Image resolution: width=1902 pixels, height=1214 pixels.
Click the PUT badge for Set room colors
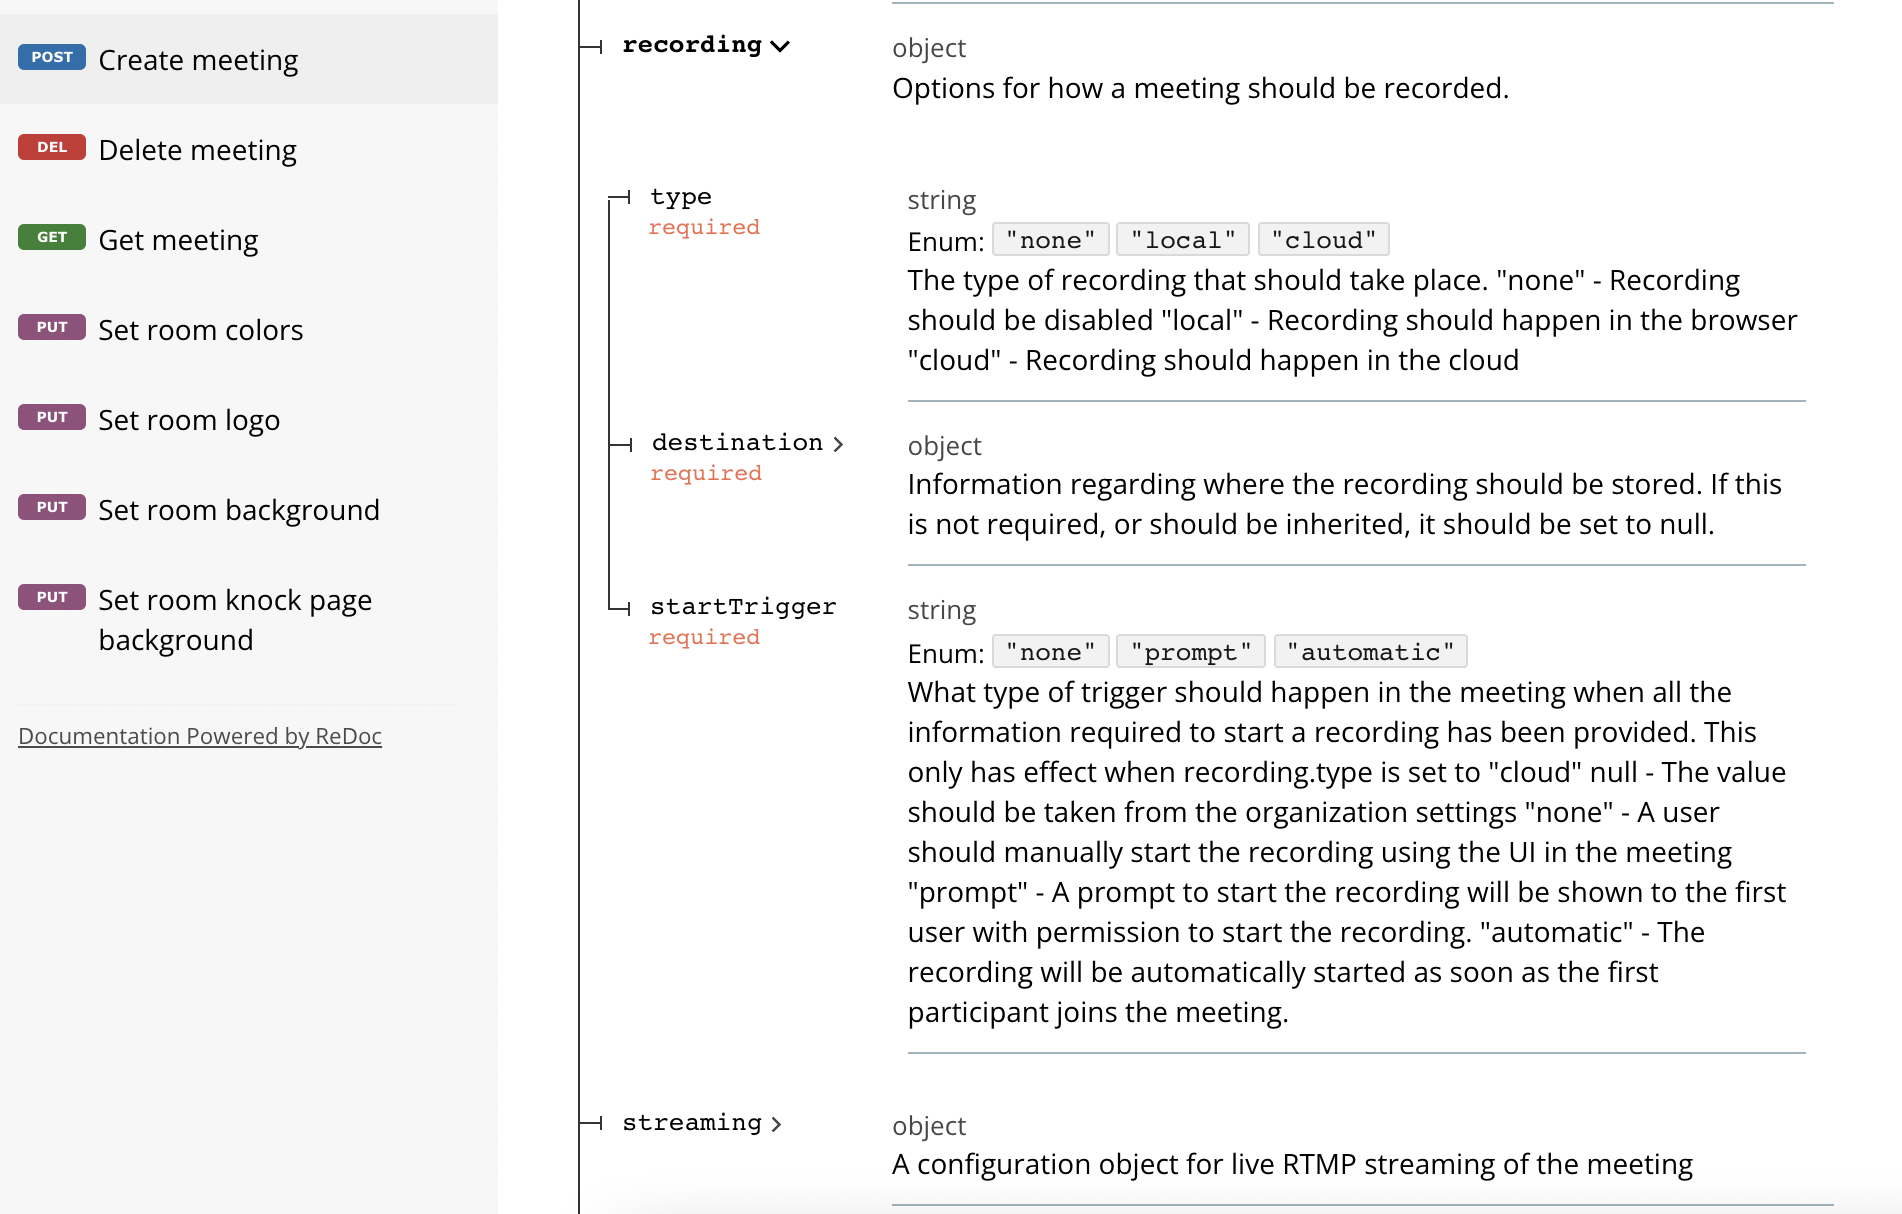click(x=52, y=327)
